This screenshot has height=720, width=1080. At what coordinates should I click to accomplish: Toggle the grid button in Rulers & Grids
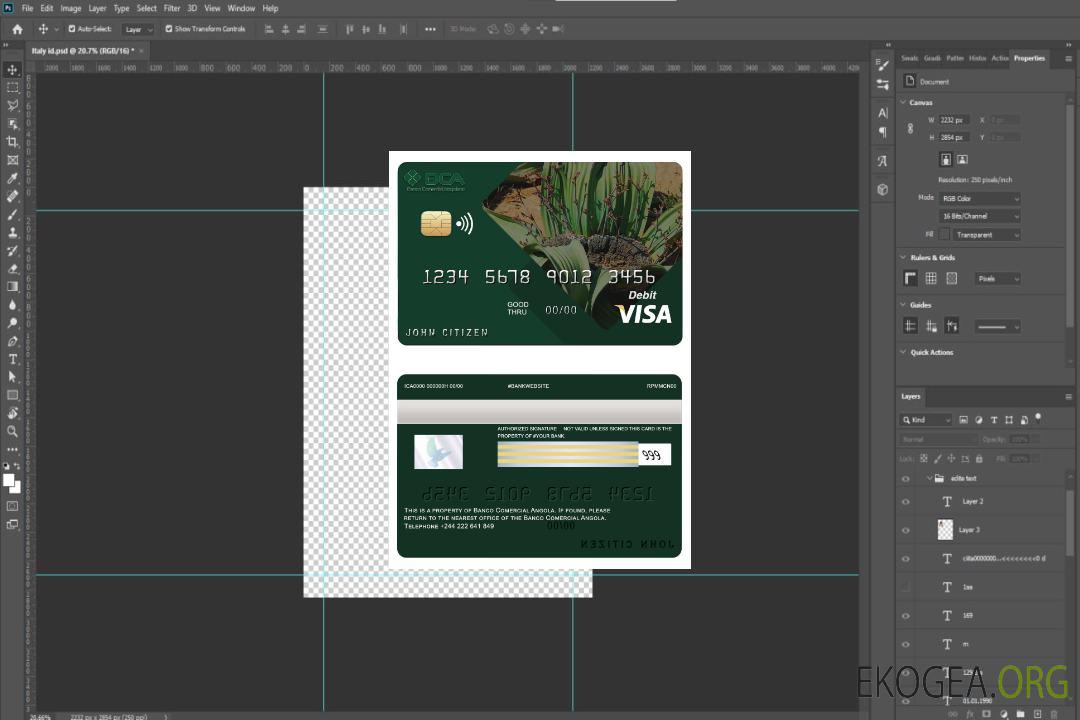point(931,278)
